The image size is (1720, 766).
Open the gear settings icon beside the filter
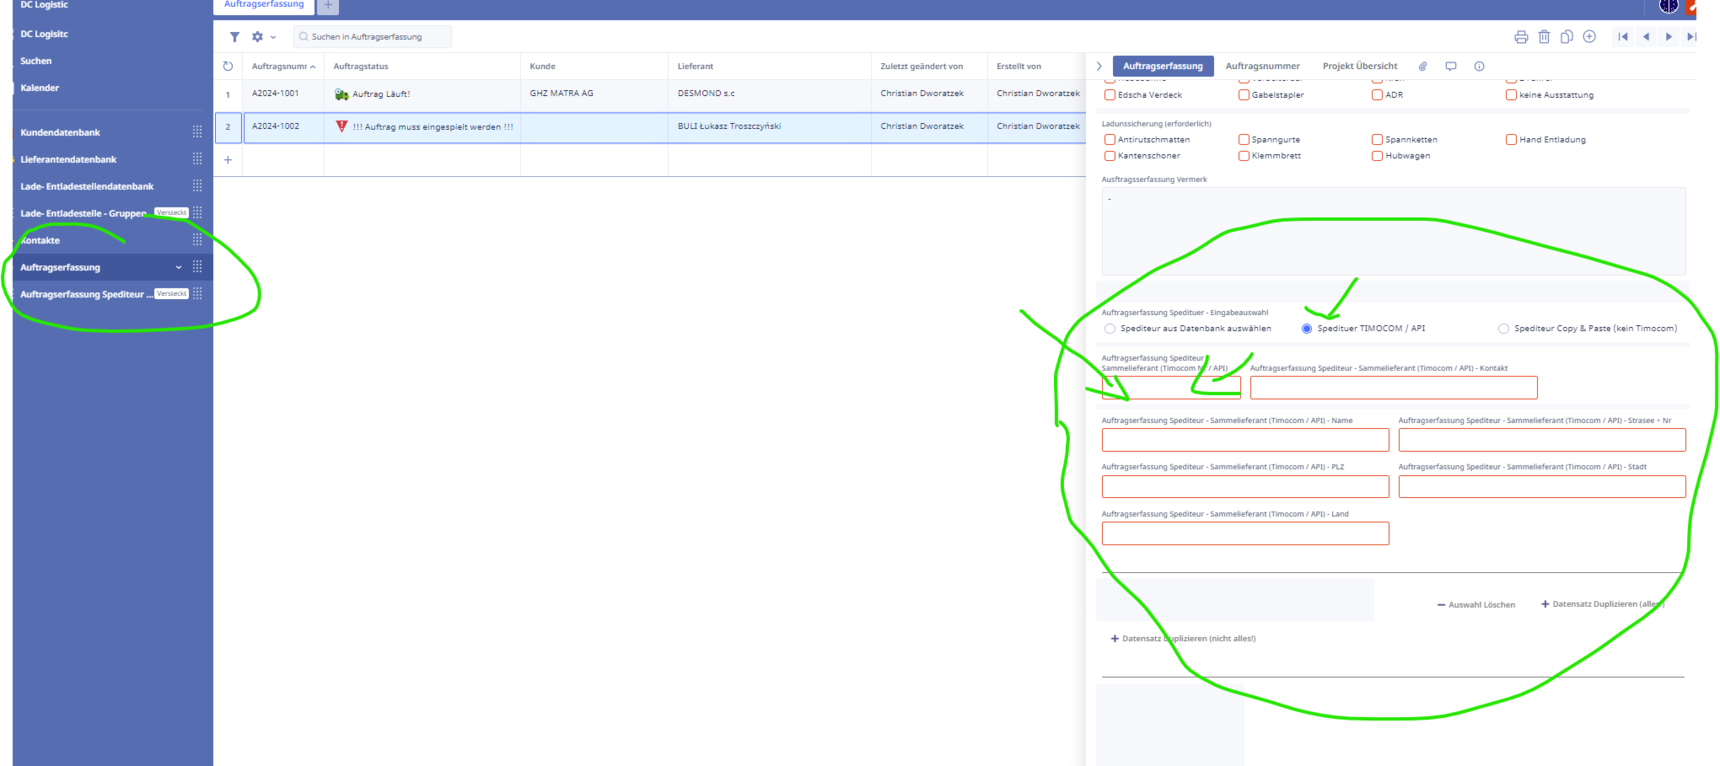(x=258, y=37)
